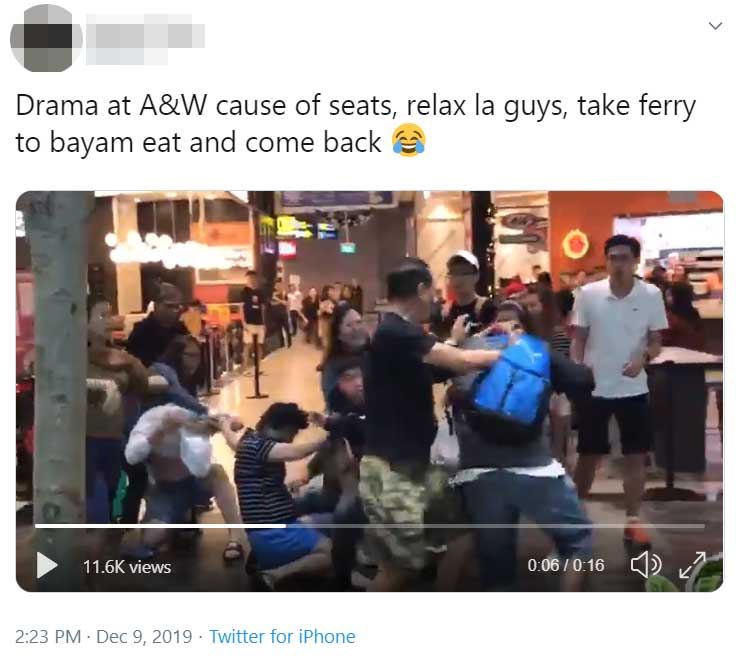Click the tweet text about A&W drama
The width and height of the screenshot is (736, 663).
[356, 123]
